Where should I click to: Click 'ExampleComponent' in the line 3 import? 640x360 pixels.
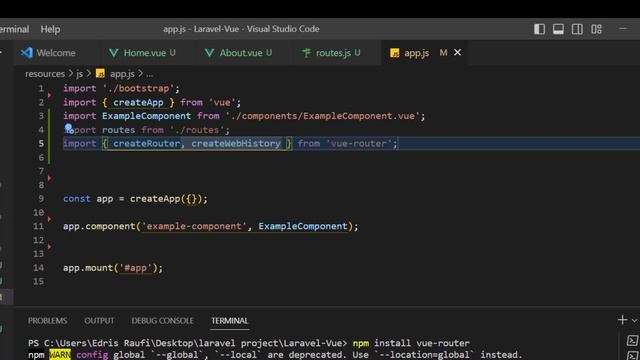tap(147, 116)
